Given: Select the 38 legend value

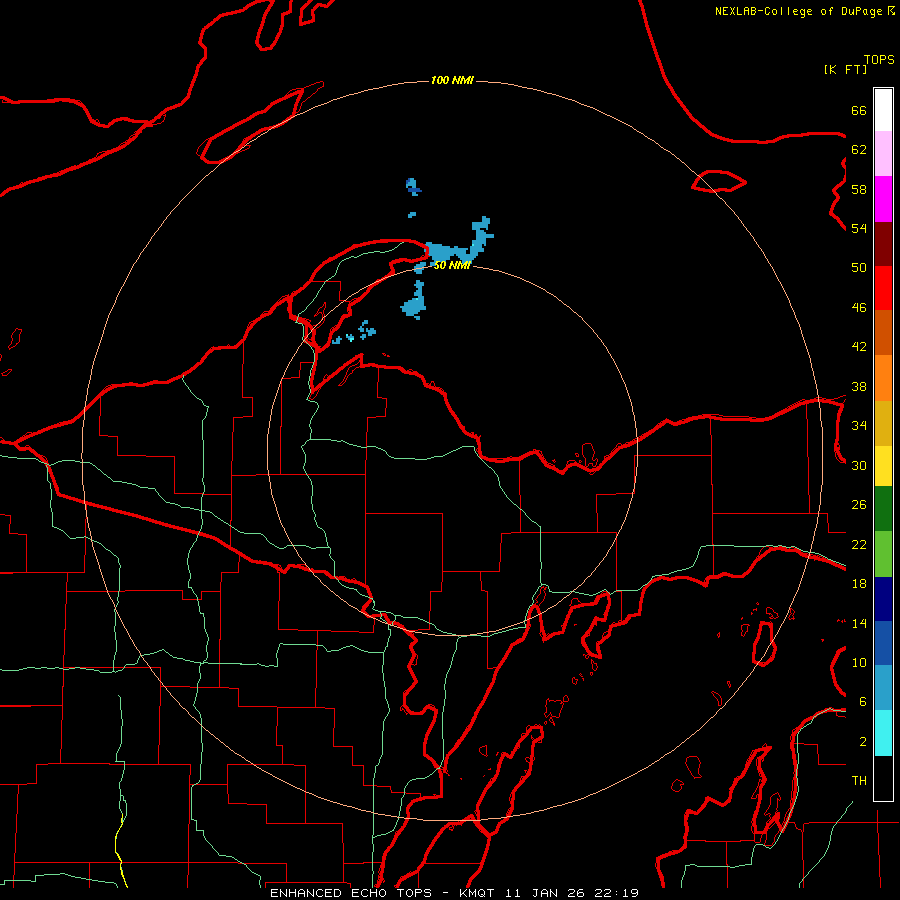Looking at the screenshot, I should tap(859, 386).
